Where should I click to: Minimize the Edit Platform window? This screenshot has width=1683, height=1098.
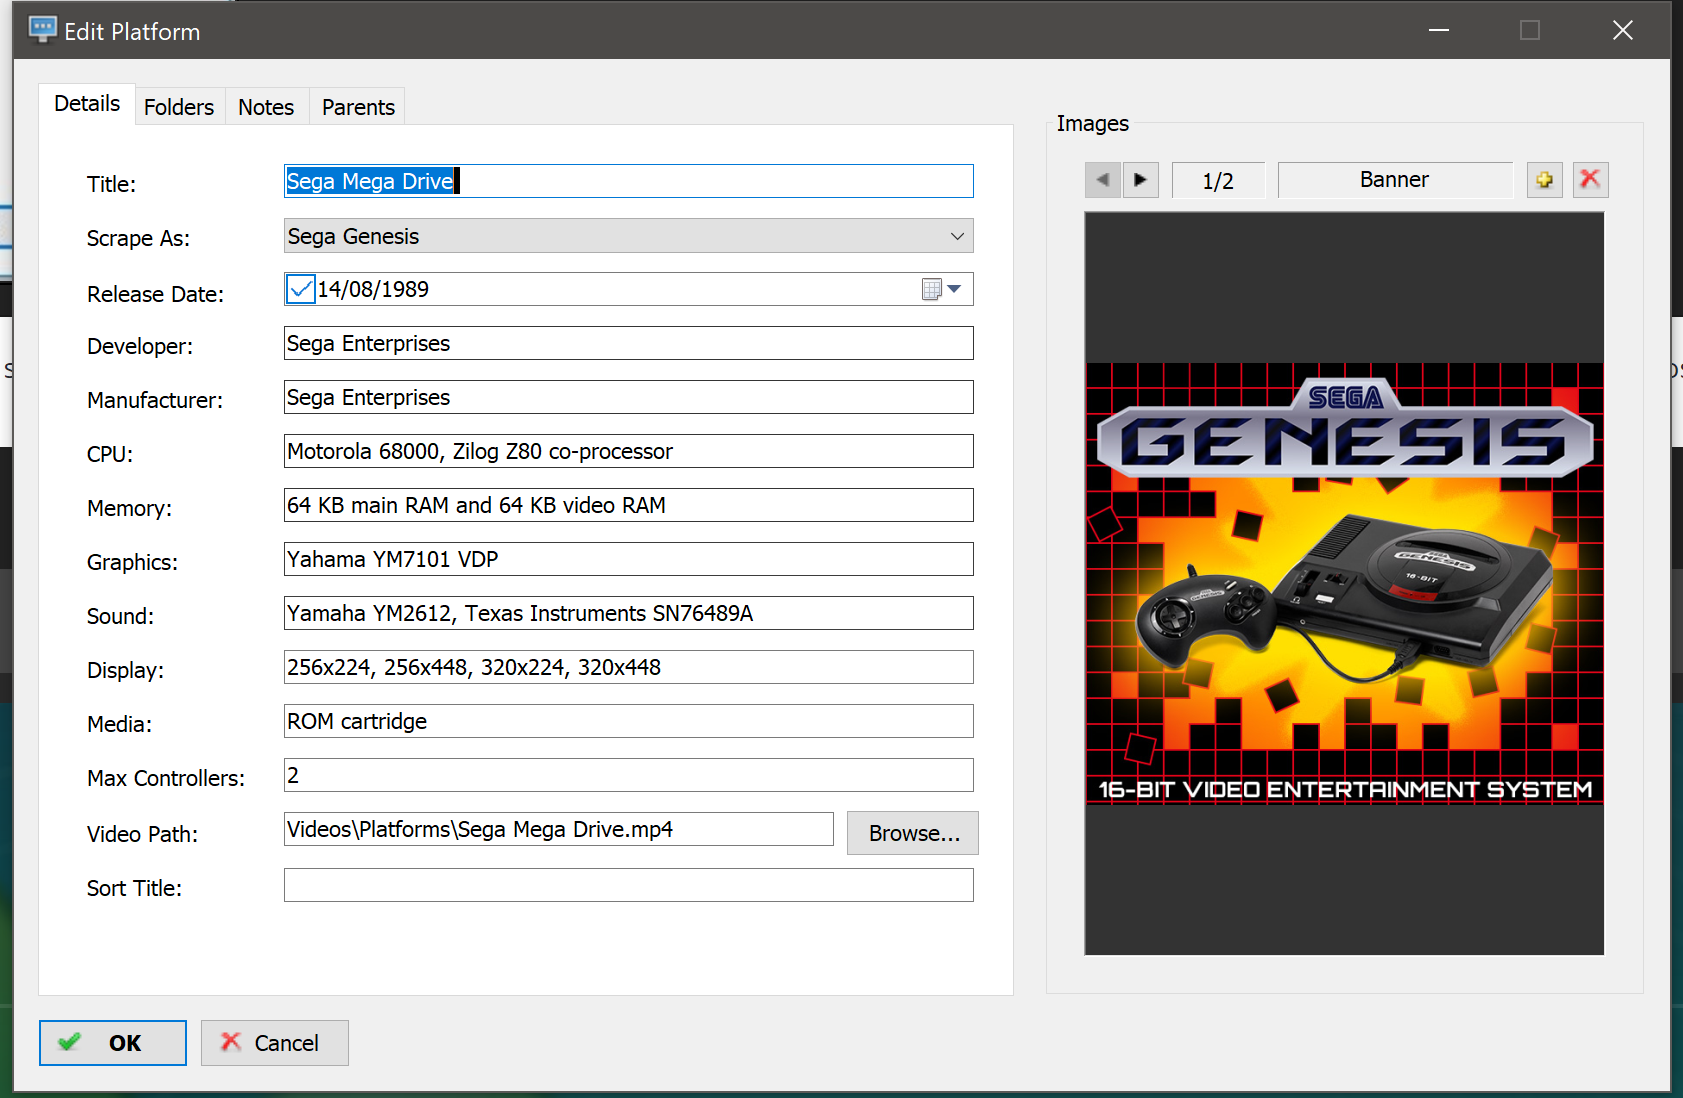[1439, 30]
